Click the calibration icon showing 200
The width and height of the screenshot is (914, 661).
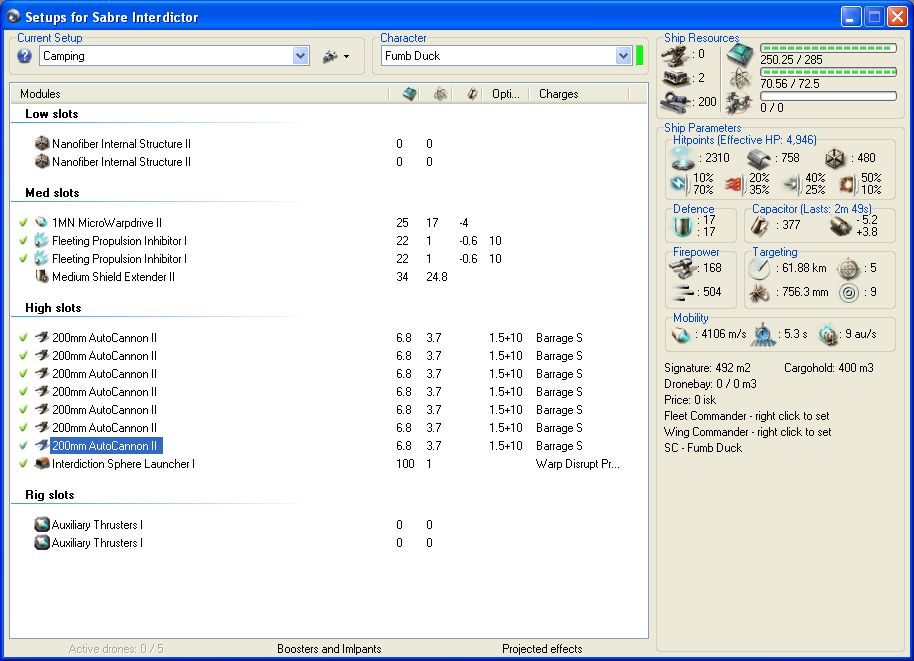[x=676, y=101]
